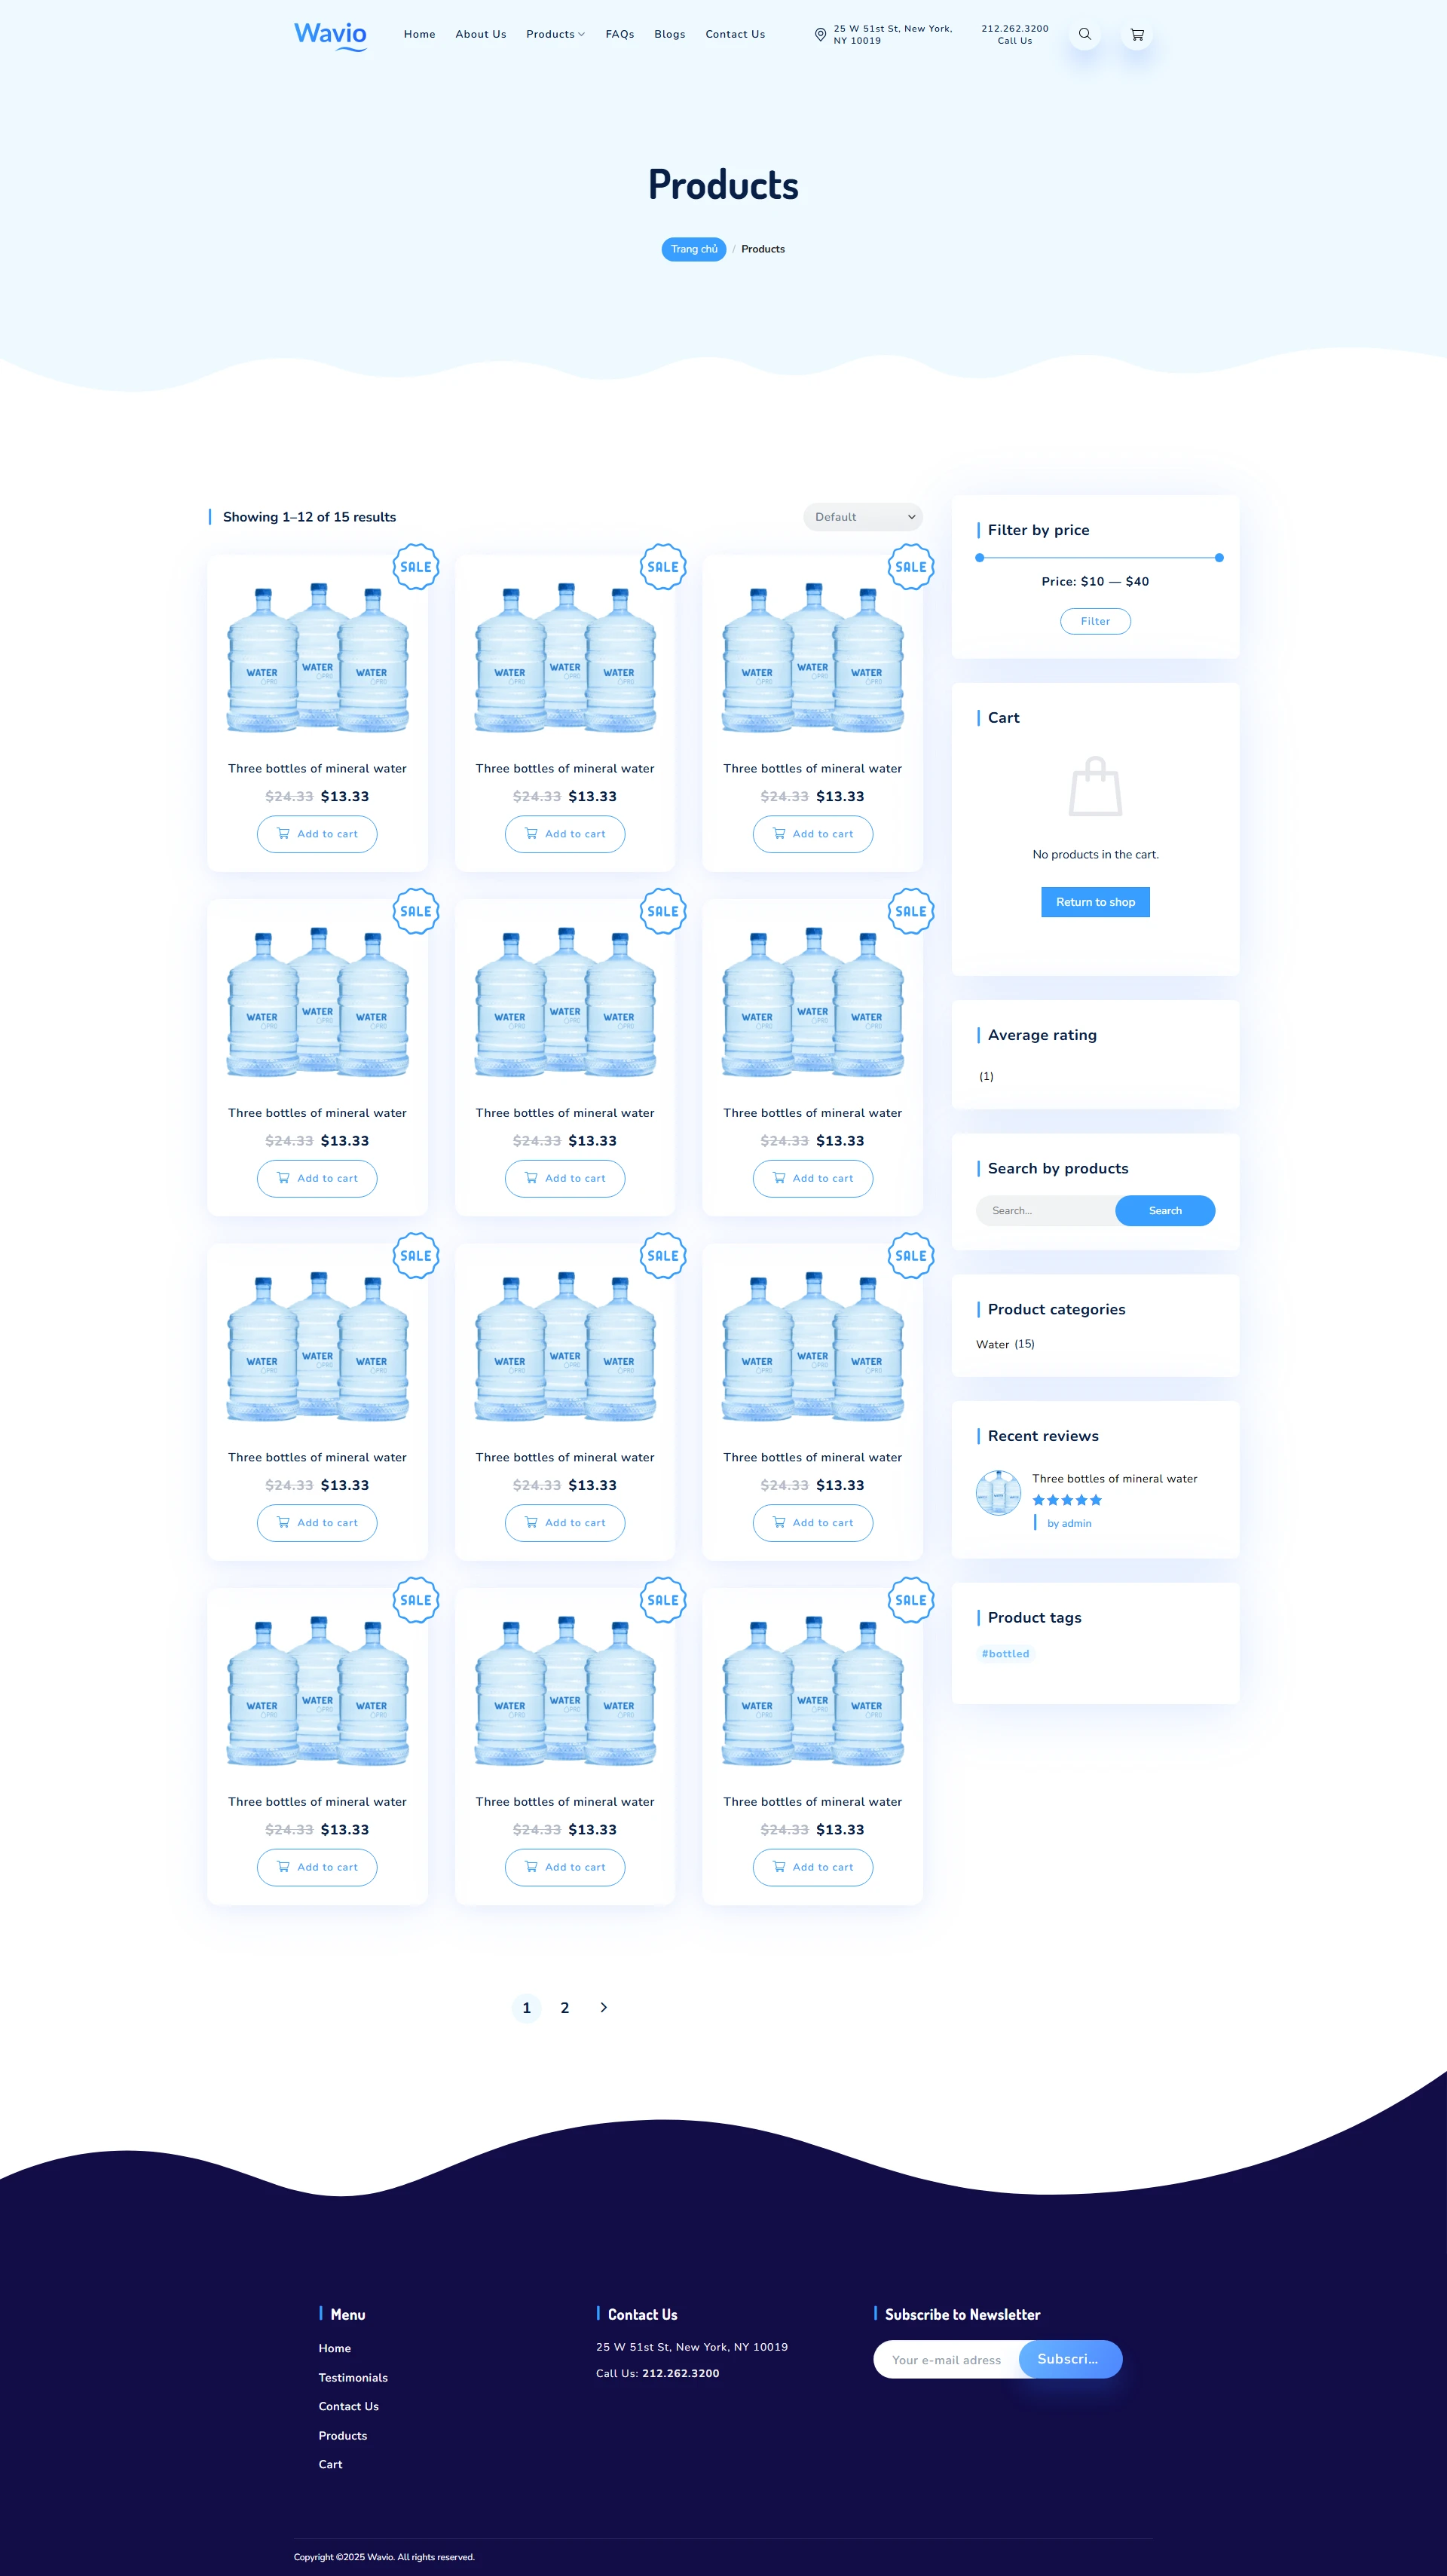Go to page 2 of results
This screenshot has height=2576, width=1447.
click(x=565, y=2007)
